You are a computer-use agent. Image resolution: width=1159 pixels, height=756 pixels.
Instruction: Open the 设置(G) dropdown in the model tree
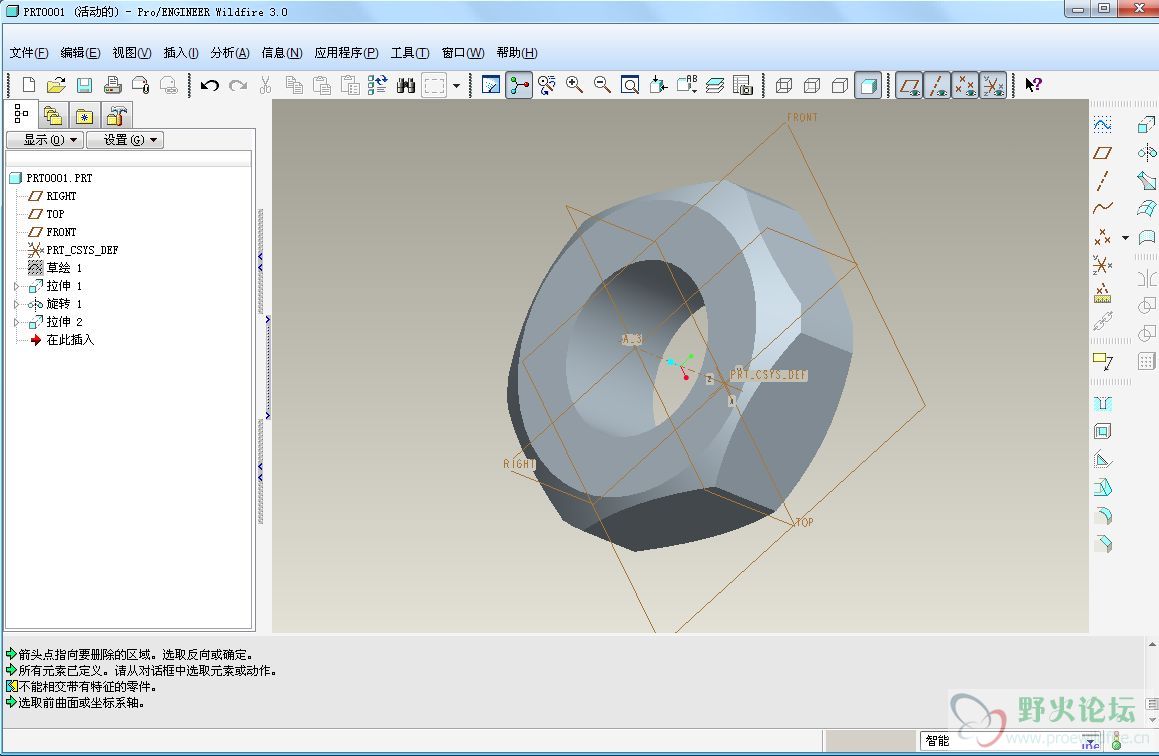point(125,140)
